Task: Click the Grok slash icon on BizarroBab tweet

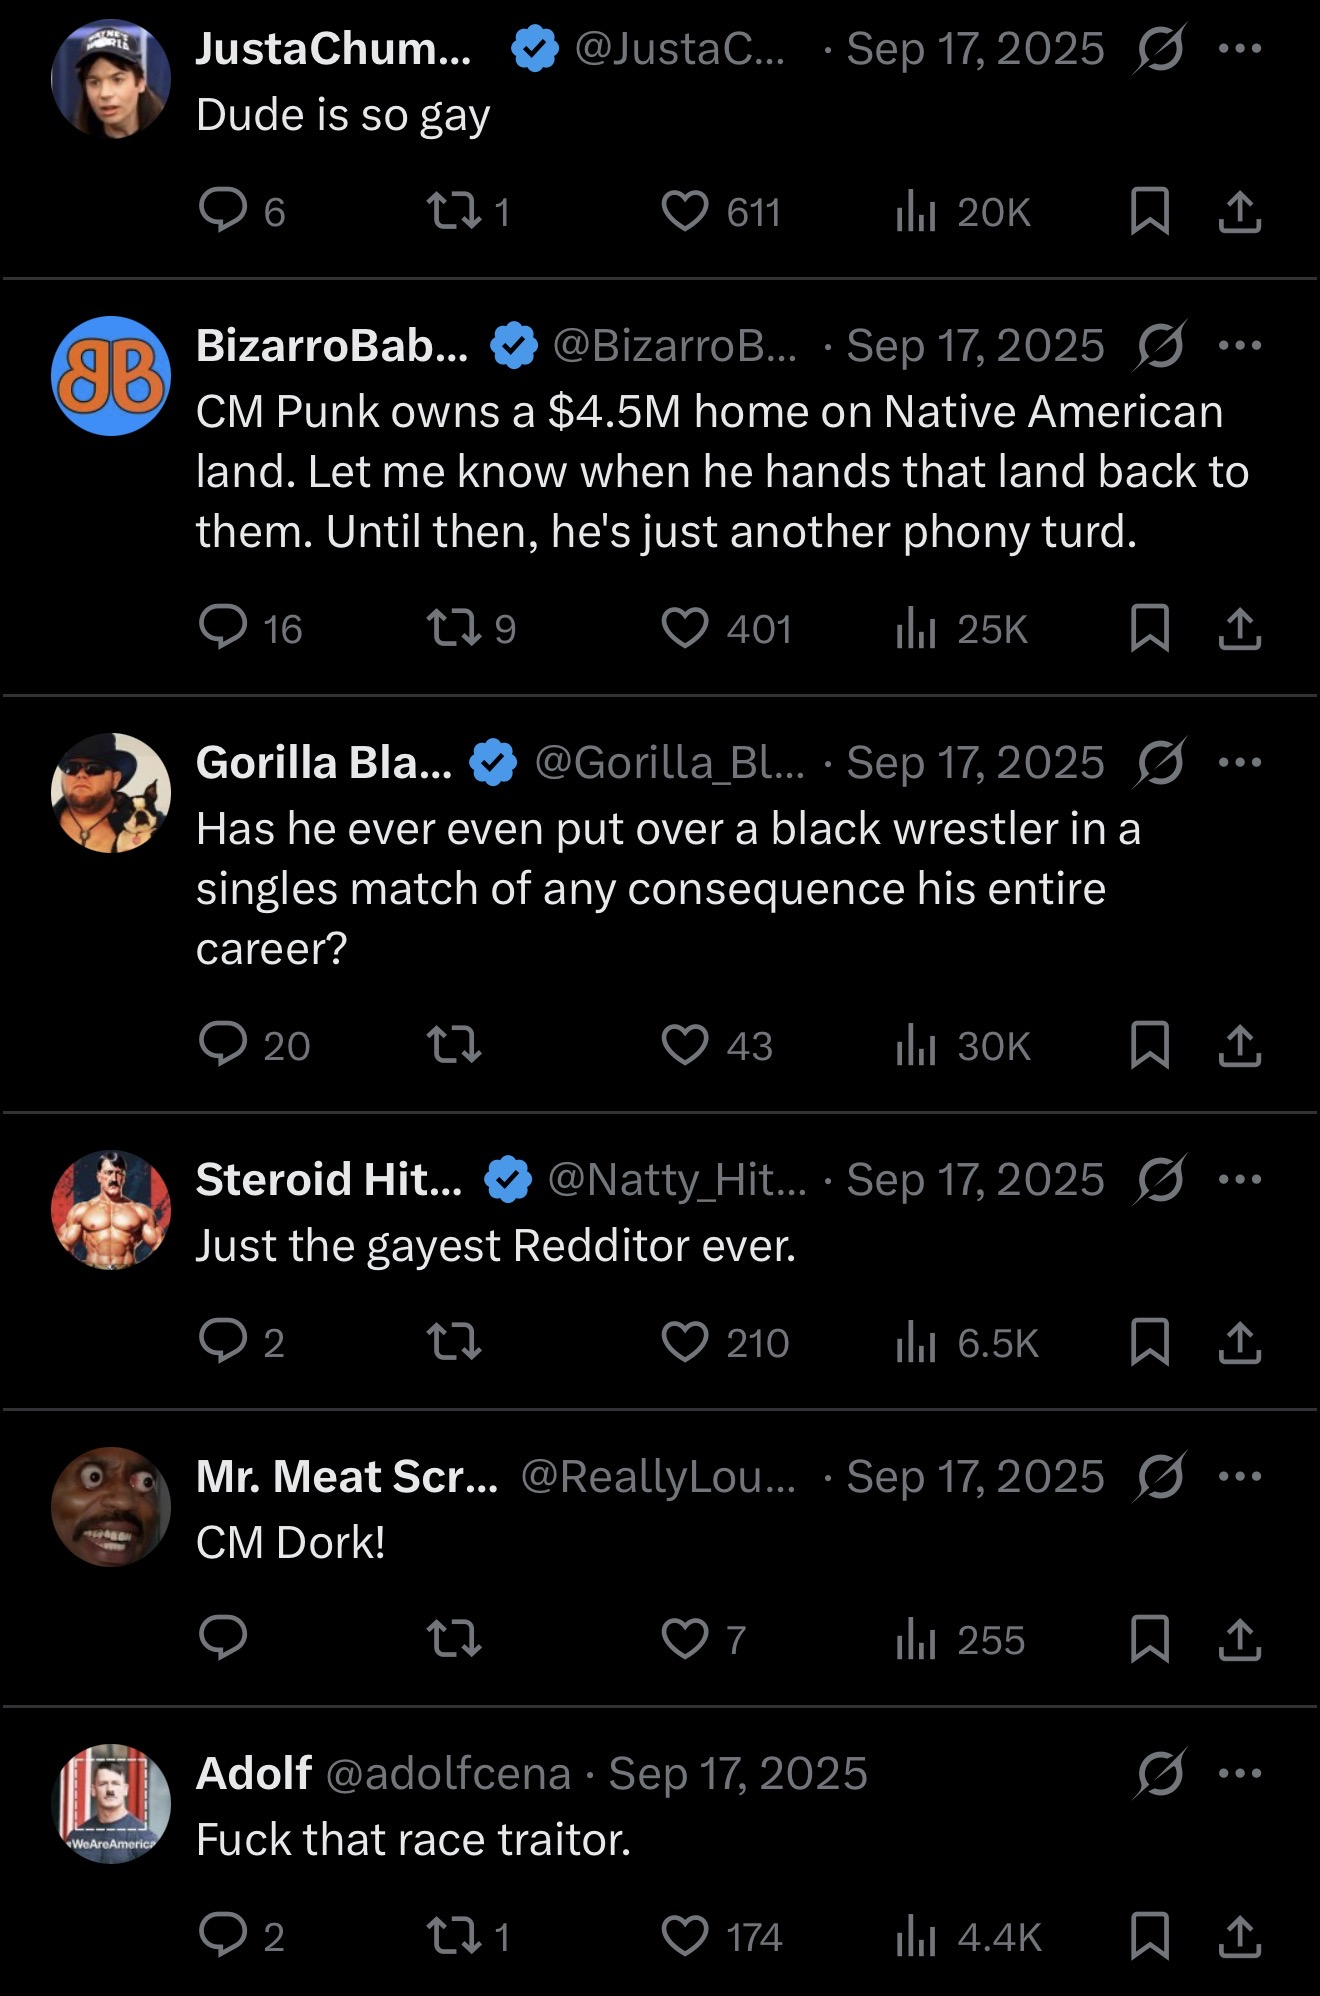Action: pos(1160,345)
